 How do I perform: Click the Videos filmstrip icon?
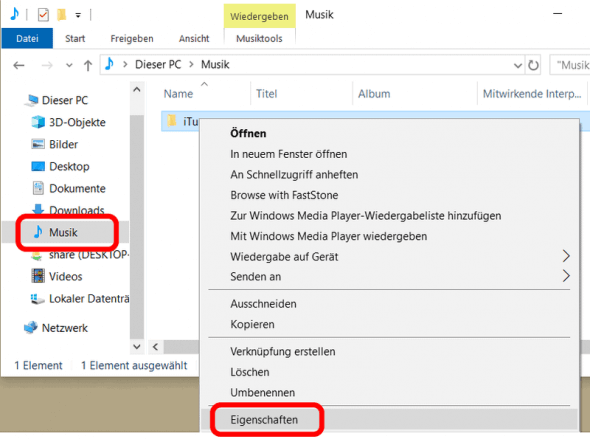38,276
